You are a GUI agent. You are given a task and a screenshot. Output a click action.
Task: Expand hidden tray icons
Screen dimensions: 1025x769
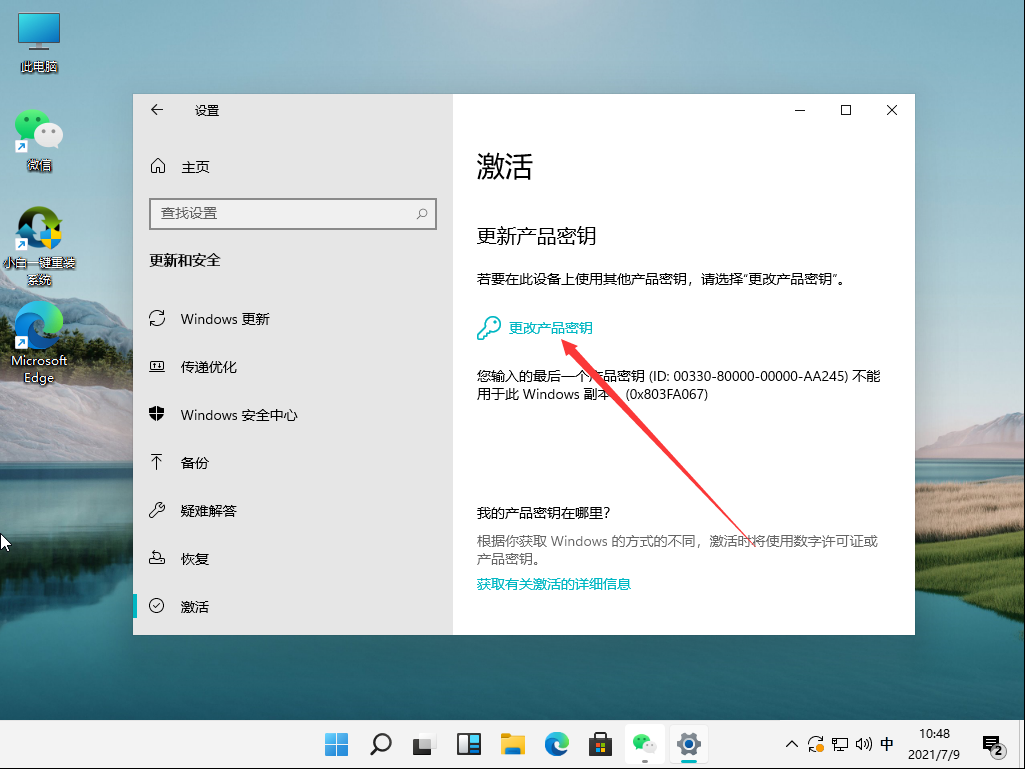(790, 744)
